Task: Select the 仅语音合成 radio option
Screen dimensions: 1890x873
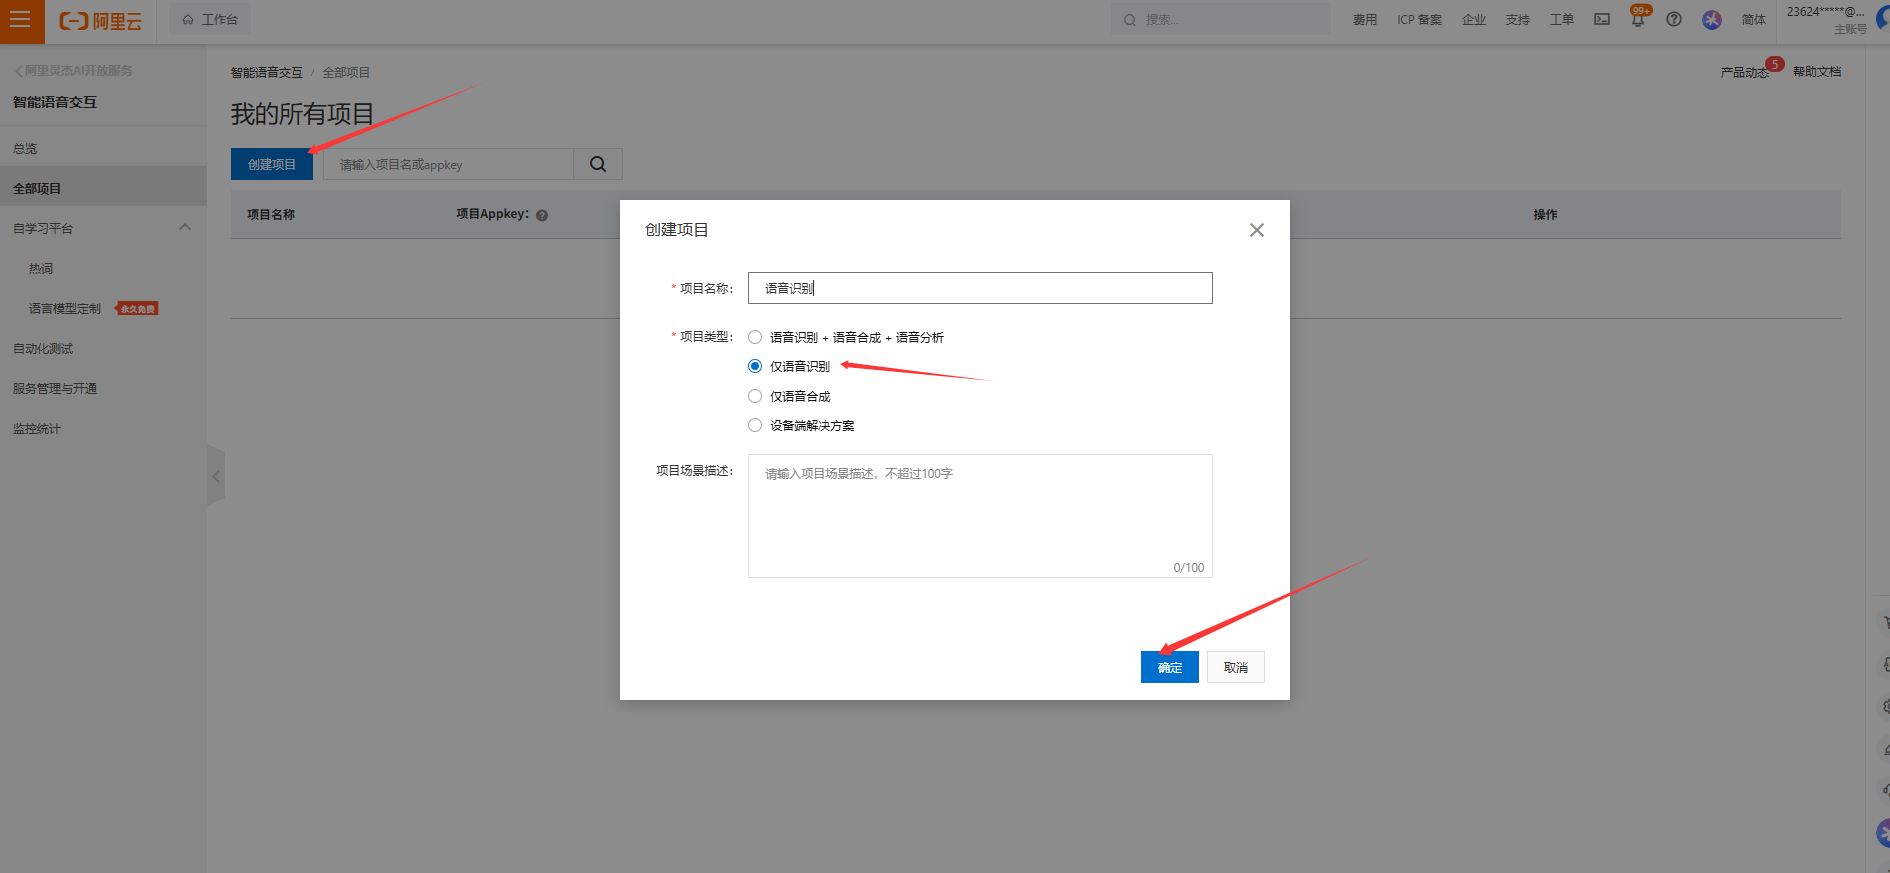Action: click(x=755, y=396)
